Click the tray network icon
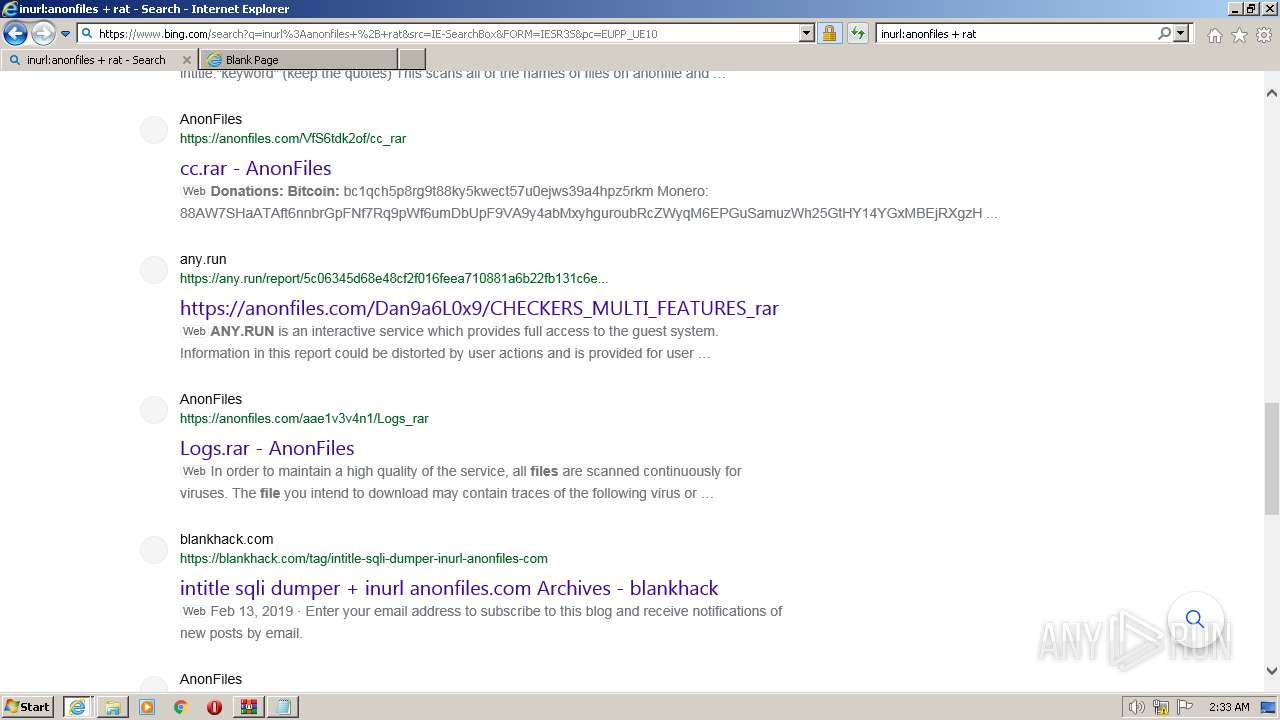 [1161, 707]
